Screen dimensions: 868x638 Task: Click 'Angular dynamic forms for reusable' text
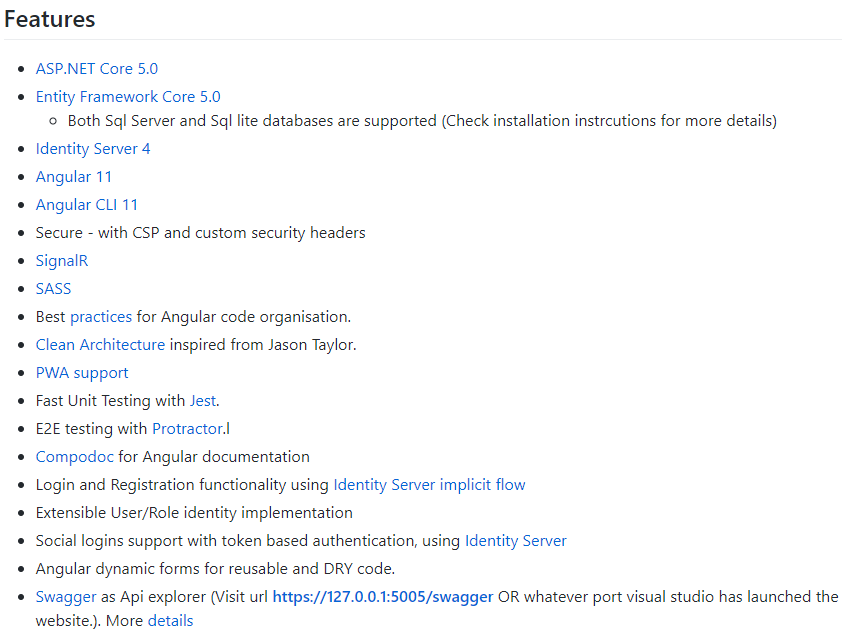tap(215, 569)
